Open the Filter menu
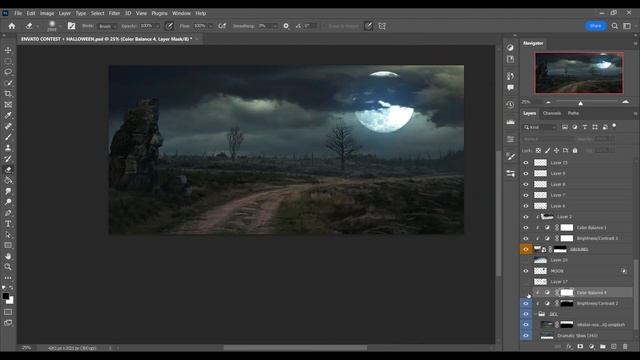 coord(114,13)
